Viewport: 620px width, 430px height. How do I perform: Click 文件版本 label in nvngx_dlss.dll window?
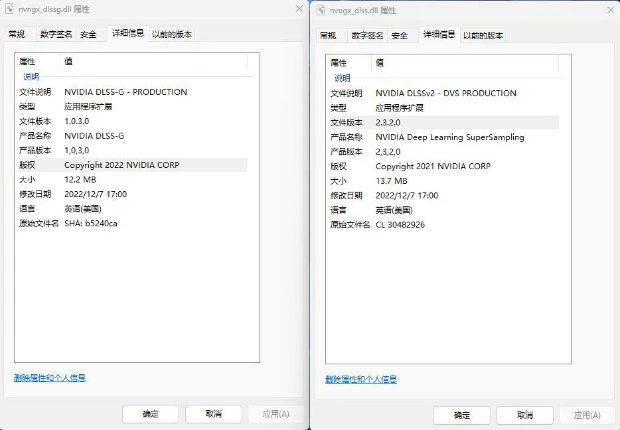[346, 122]
